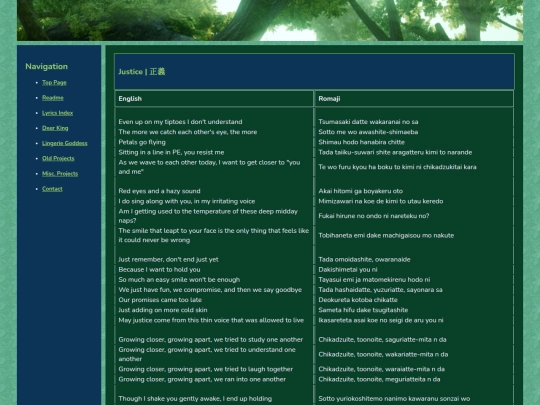
Task: Click the Contact link
Action: (52, 189)
